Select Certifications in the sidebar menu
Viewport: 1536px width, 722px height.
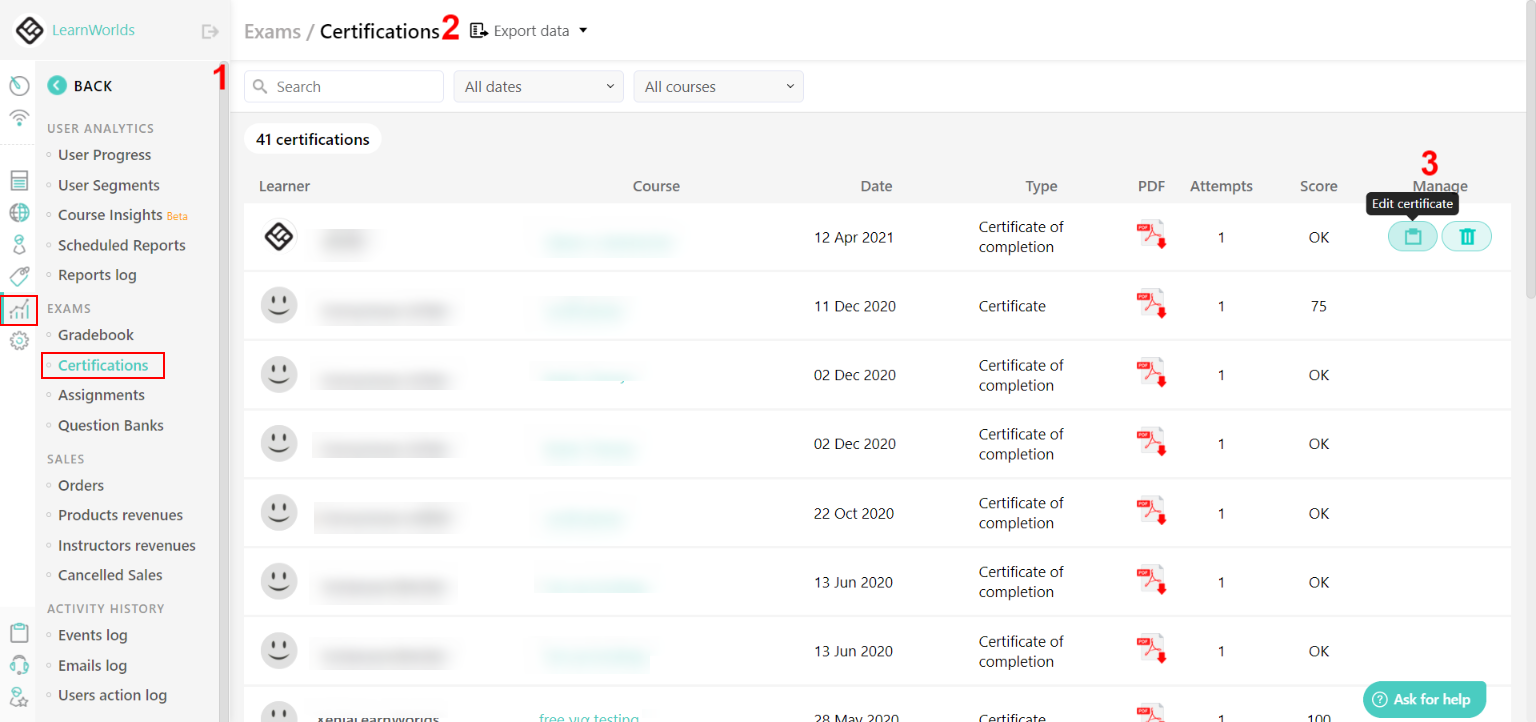(x=102, y=365)
